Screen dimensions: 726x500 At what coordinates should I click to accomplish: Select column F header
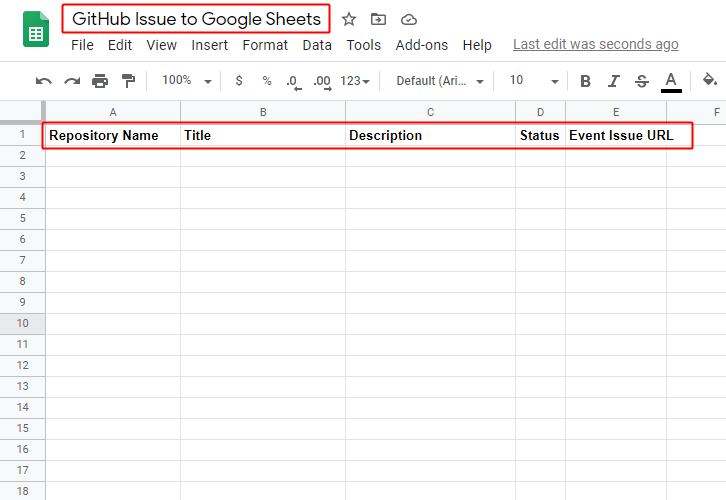pos(697,112)
